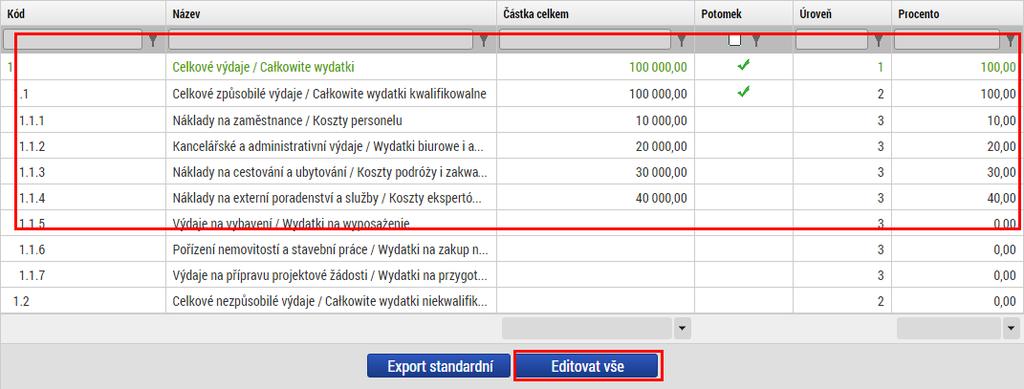Sort by the Potomek column header
Screen dimensions: 1024x389
point(744,14)
